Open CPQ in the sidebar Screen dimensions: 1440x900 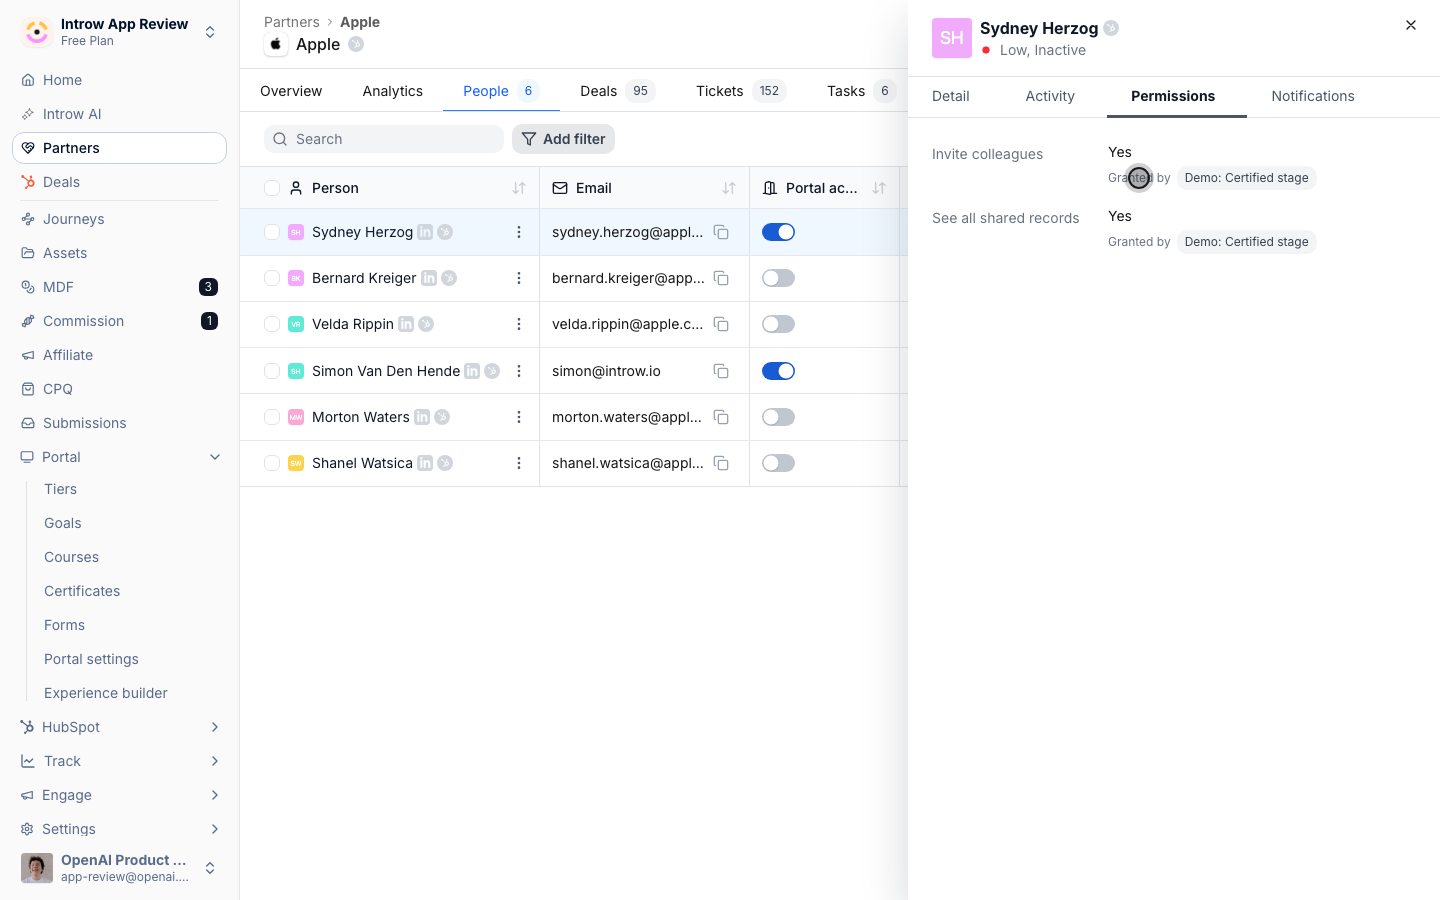(119, 389)
